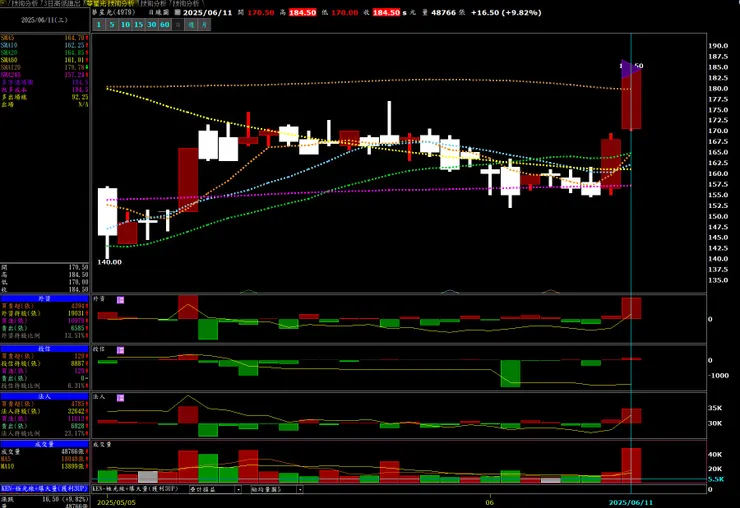The image size is (740, 508).
Task: Click the blue KEN-極光線+爆大量 panel header
Action: coord(44,489)
